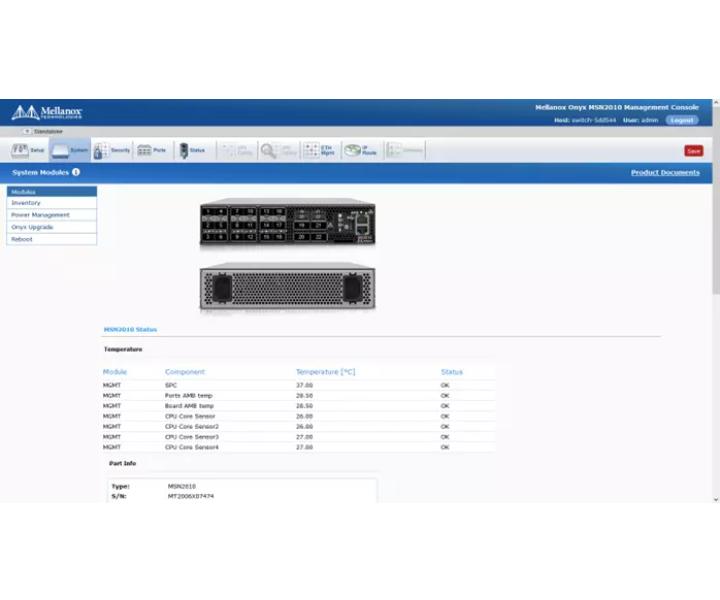Click the OK status in the SPC row

[445, 385]
